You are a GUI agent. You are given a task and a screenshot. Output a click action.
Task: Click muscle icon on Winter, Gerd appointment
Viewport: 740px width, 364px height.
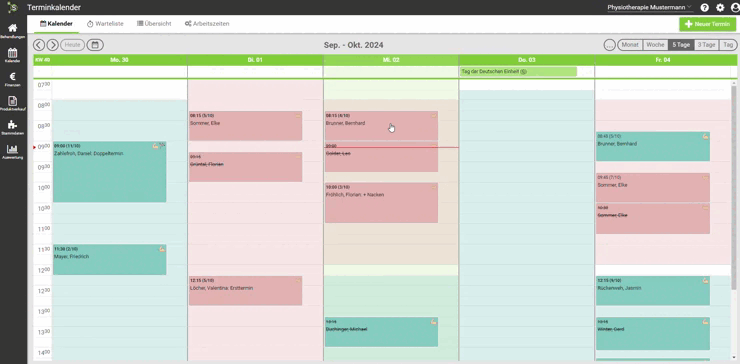coord(706,322)
